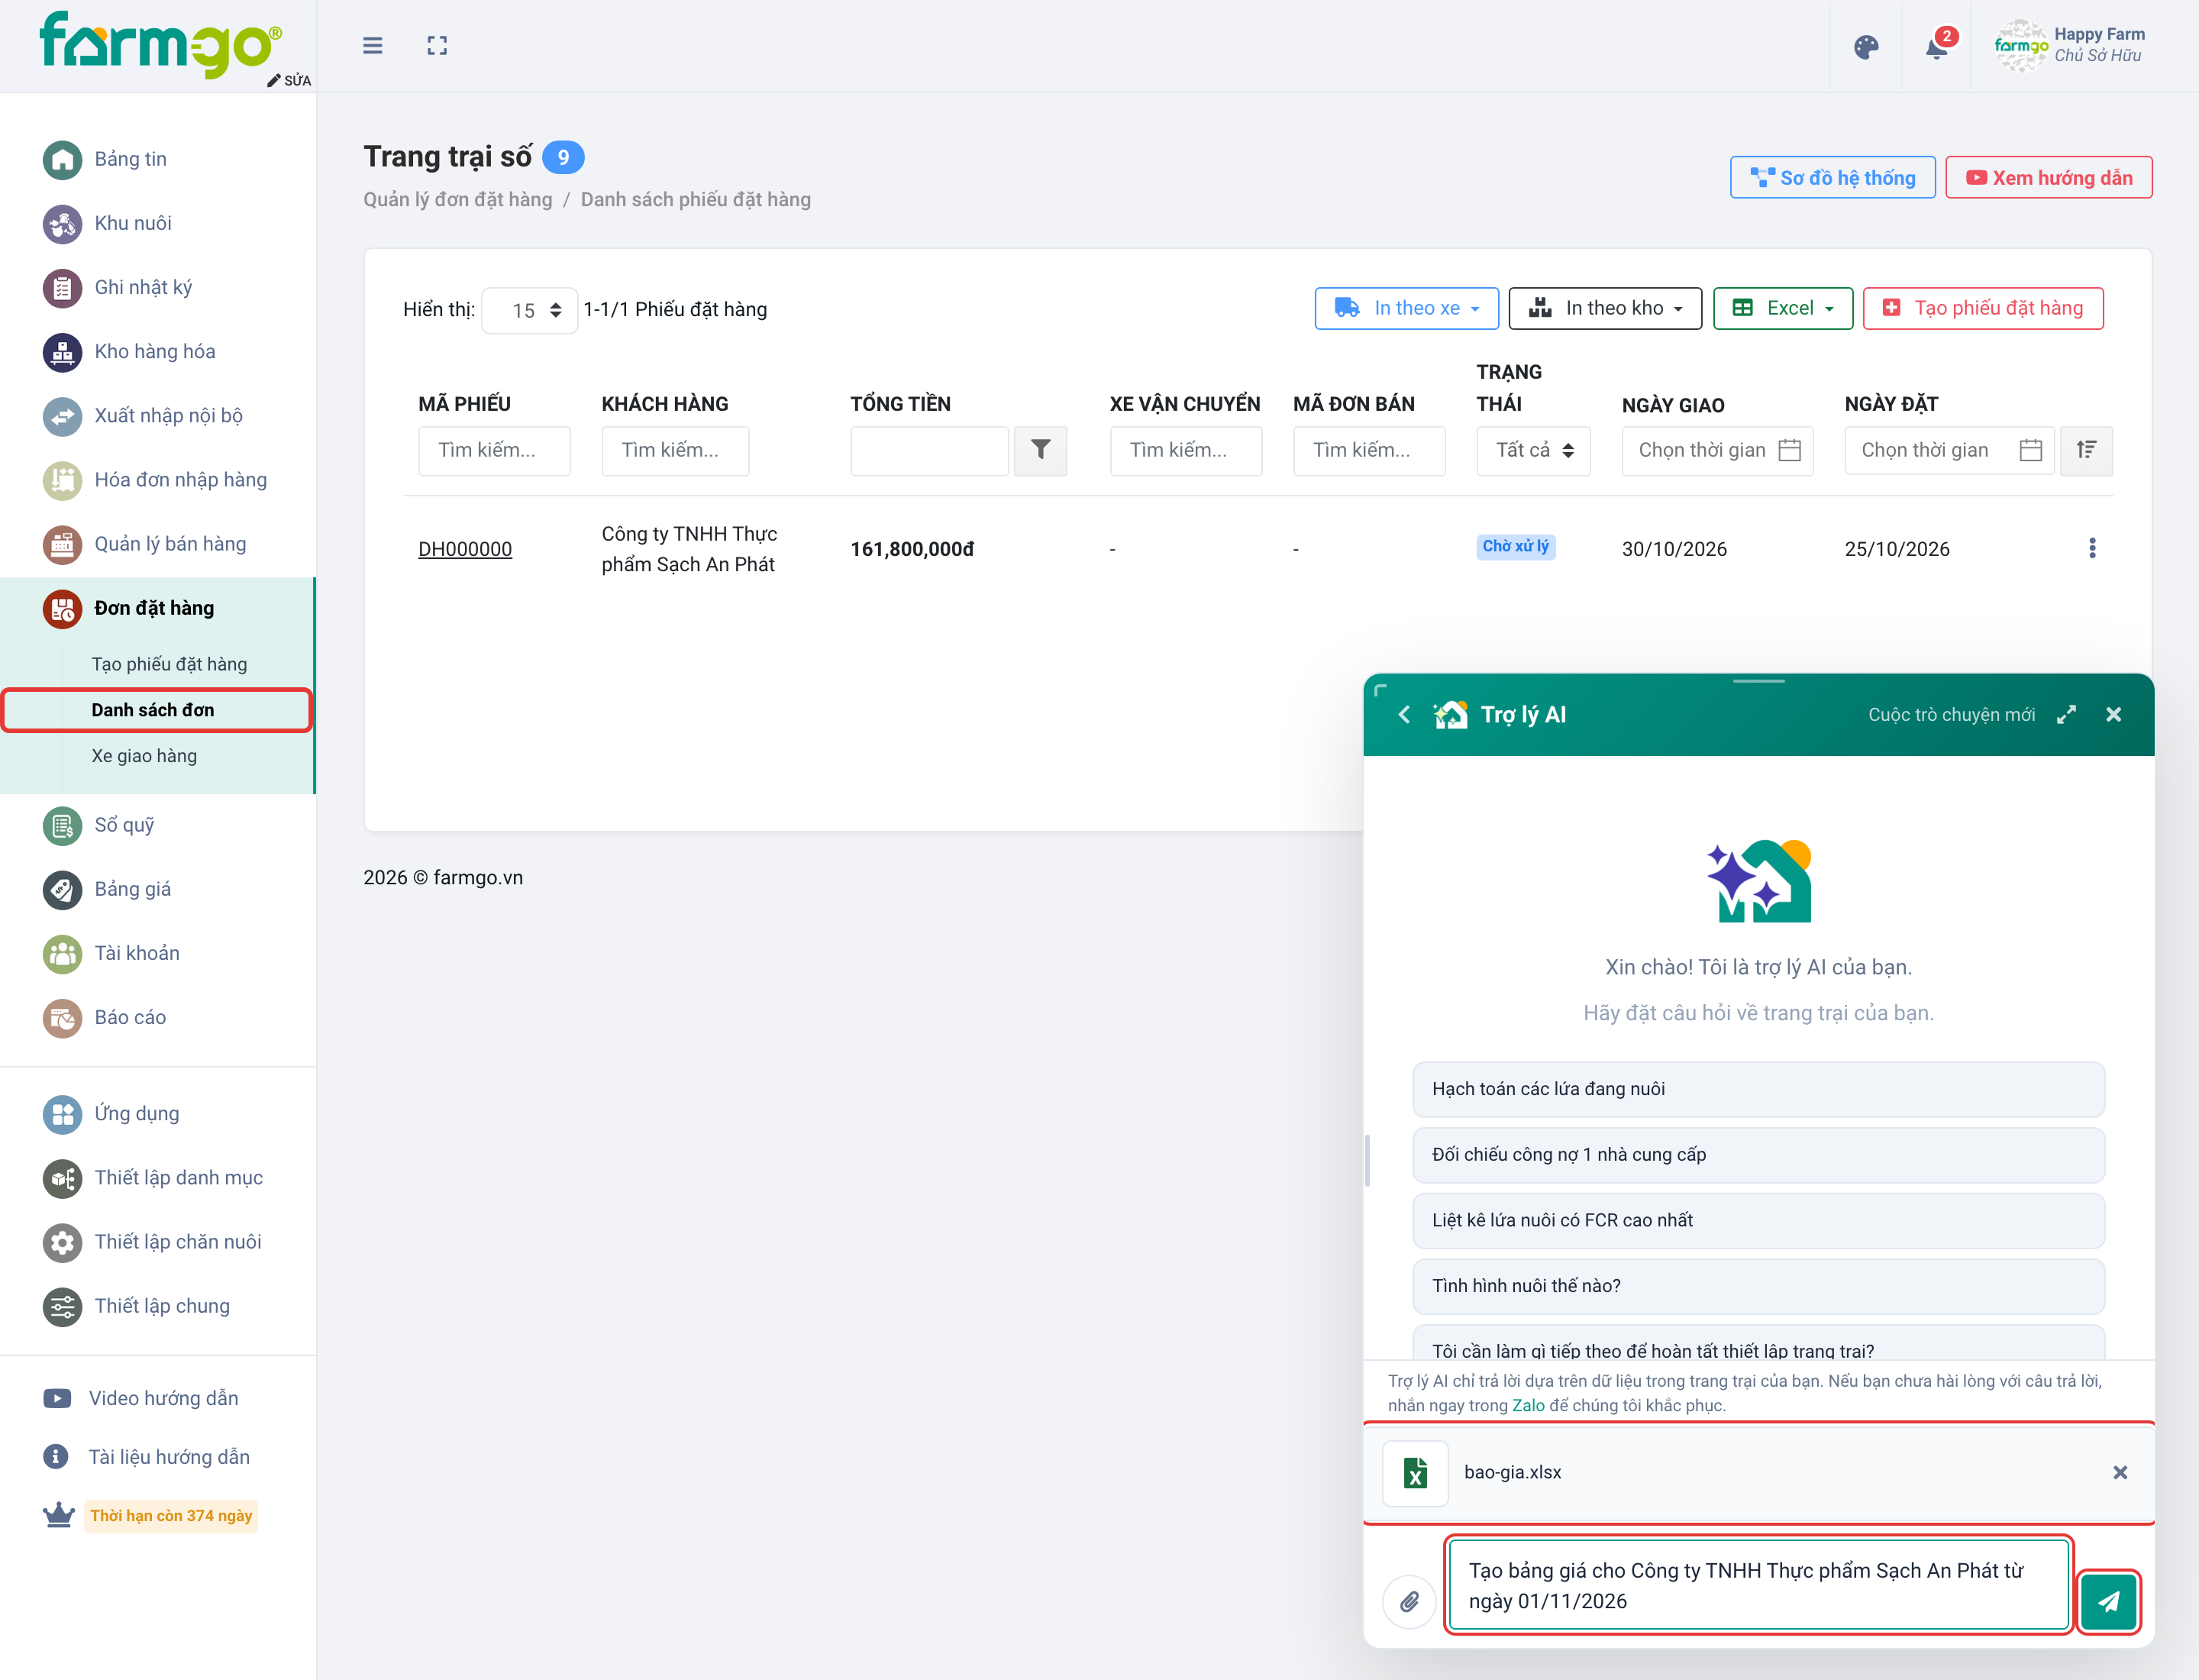This screenshot has height=1680, width=2199.
Task: Click the Mã đơn bán search field
Action: pyautogui.click(x=1368, y=450)
